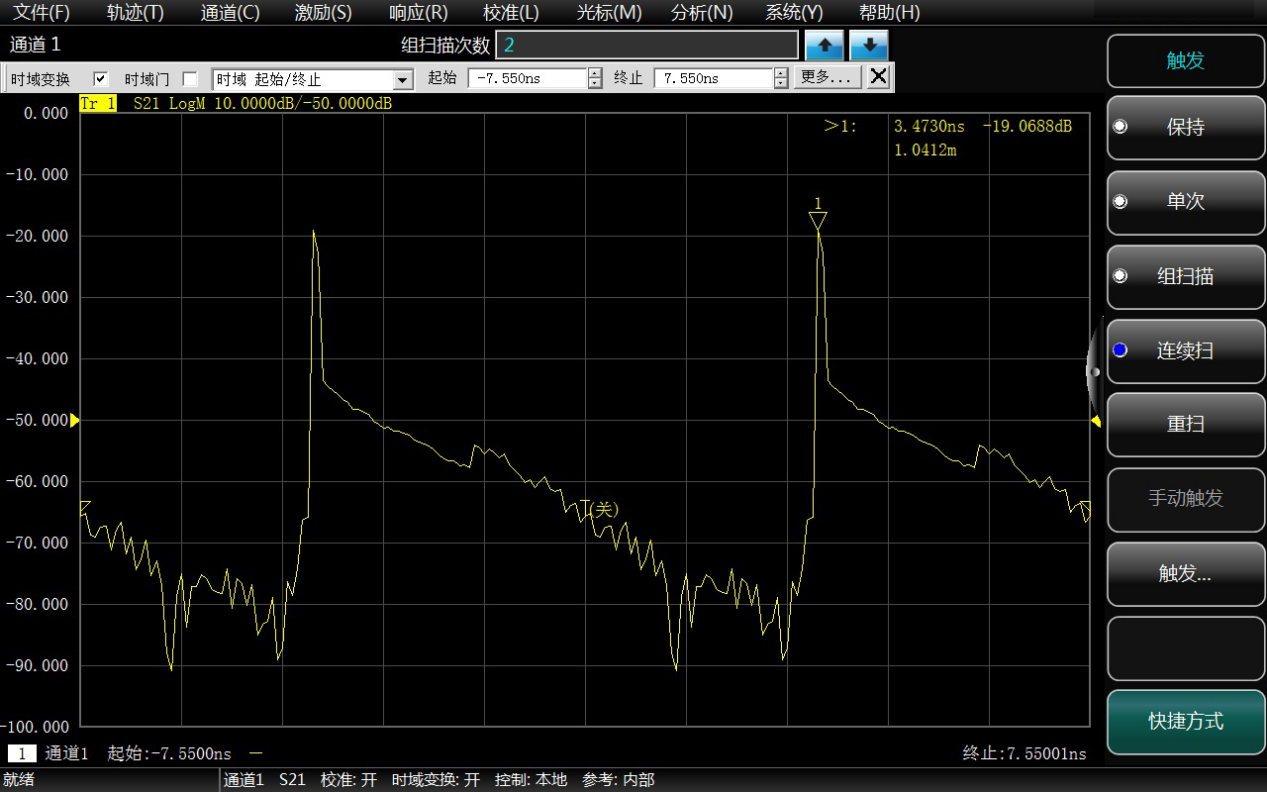
Task: Click marker 1 triangle on the trace peak
Action: tap(818, 218)
